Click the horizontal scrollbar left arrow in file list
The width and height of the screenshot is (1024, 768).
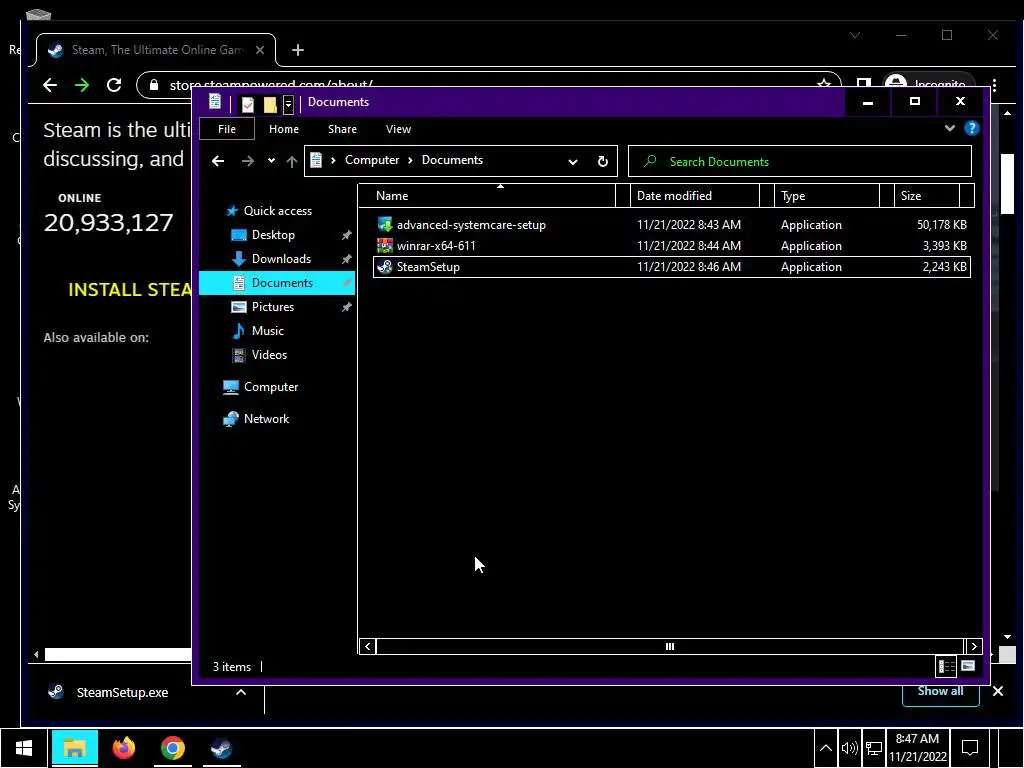click(368, 647)
